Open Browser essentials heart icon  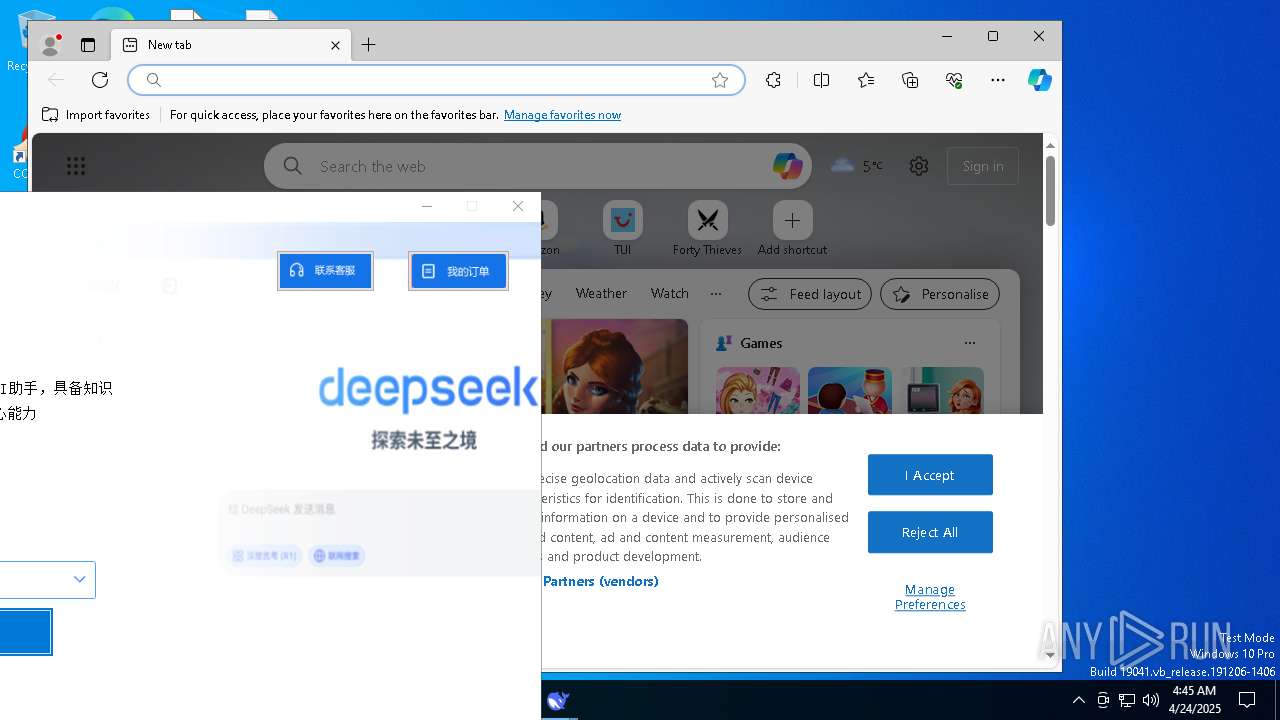[x=954, y=80]
